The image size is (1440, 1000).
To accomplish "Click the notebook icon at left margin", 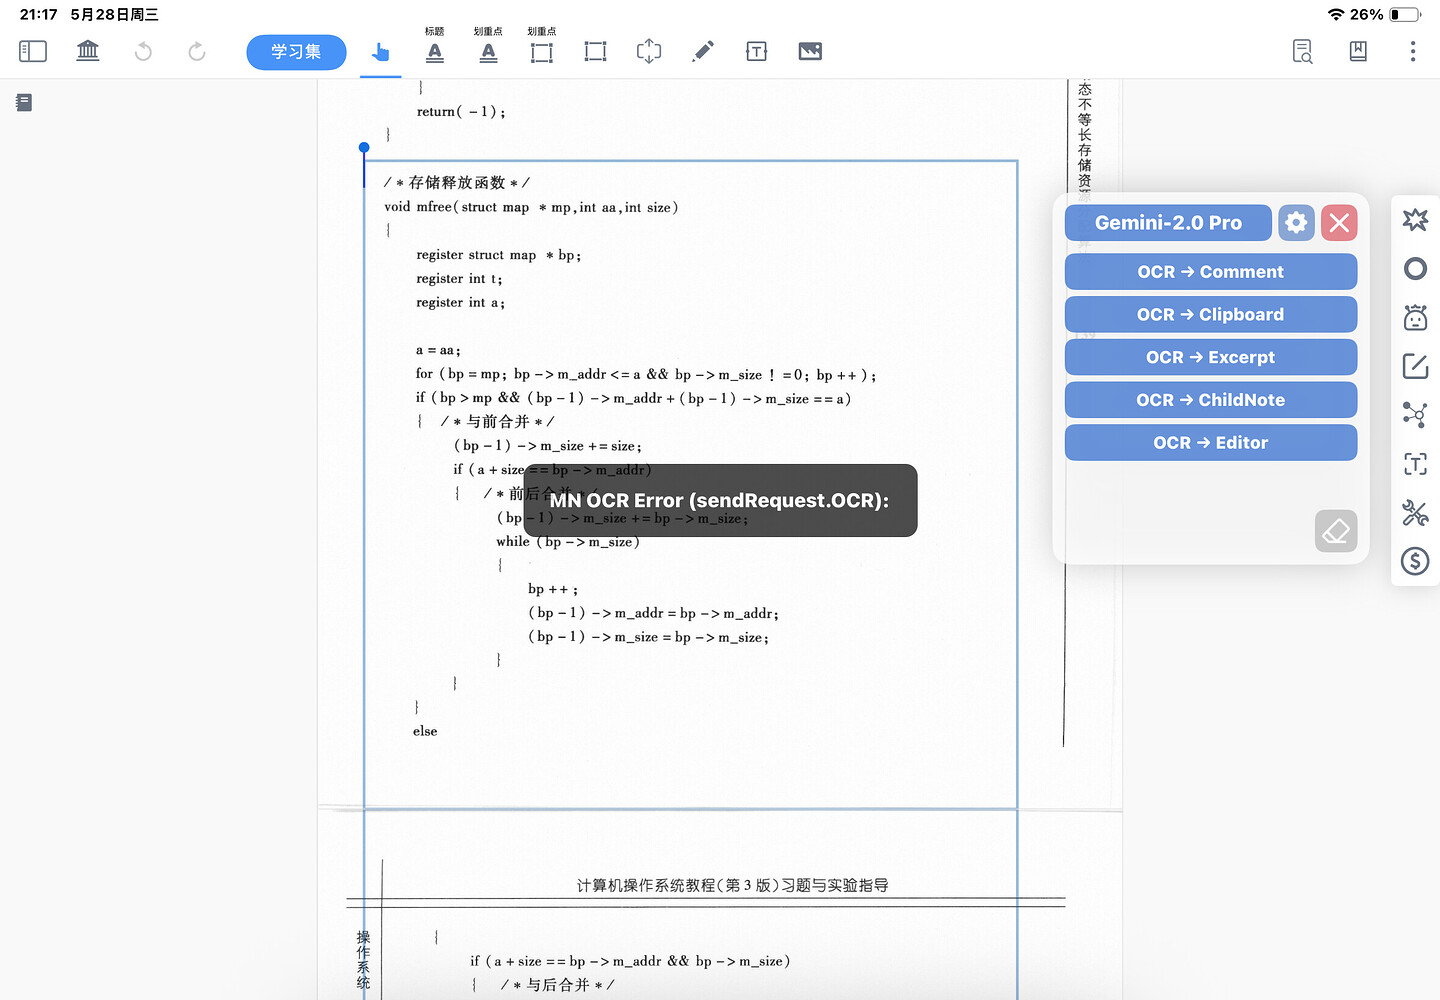I will point(24,102).
